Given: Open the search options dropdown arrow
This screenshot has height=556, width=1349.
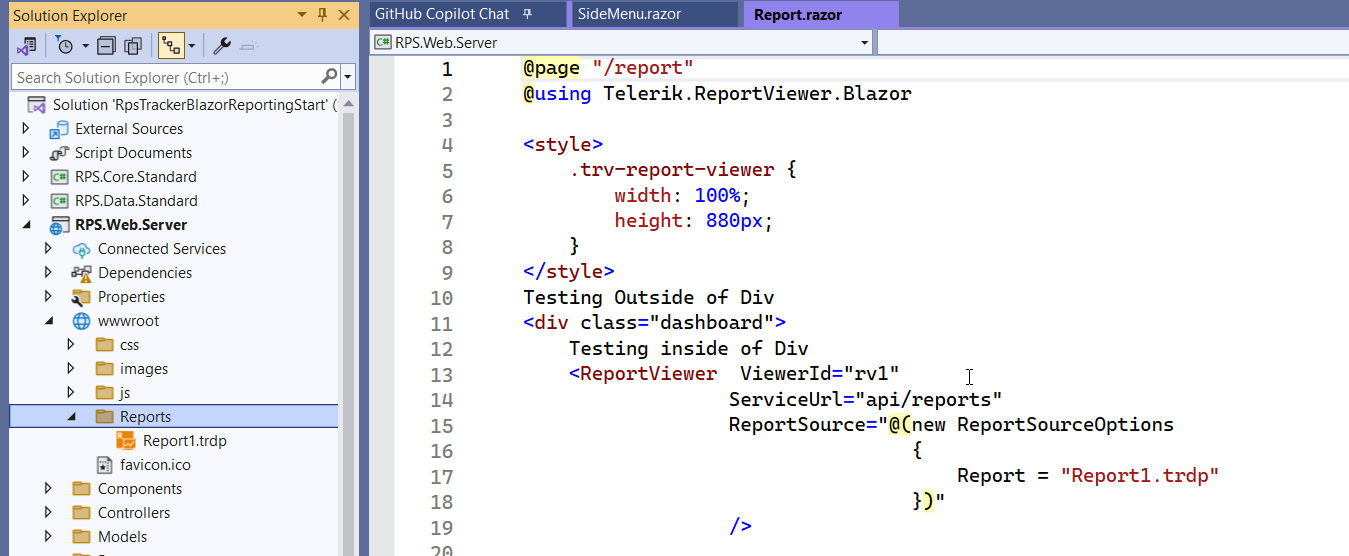Looking at the screenshot, I should pyautogui.click(x=348, y=77).
